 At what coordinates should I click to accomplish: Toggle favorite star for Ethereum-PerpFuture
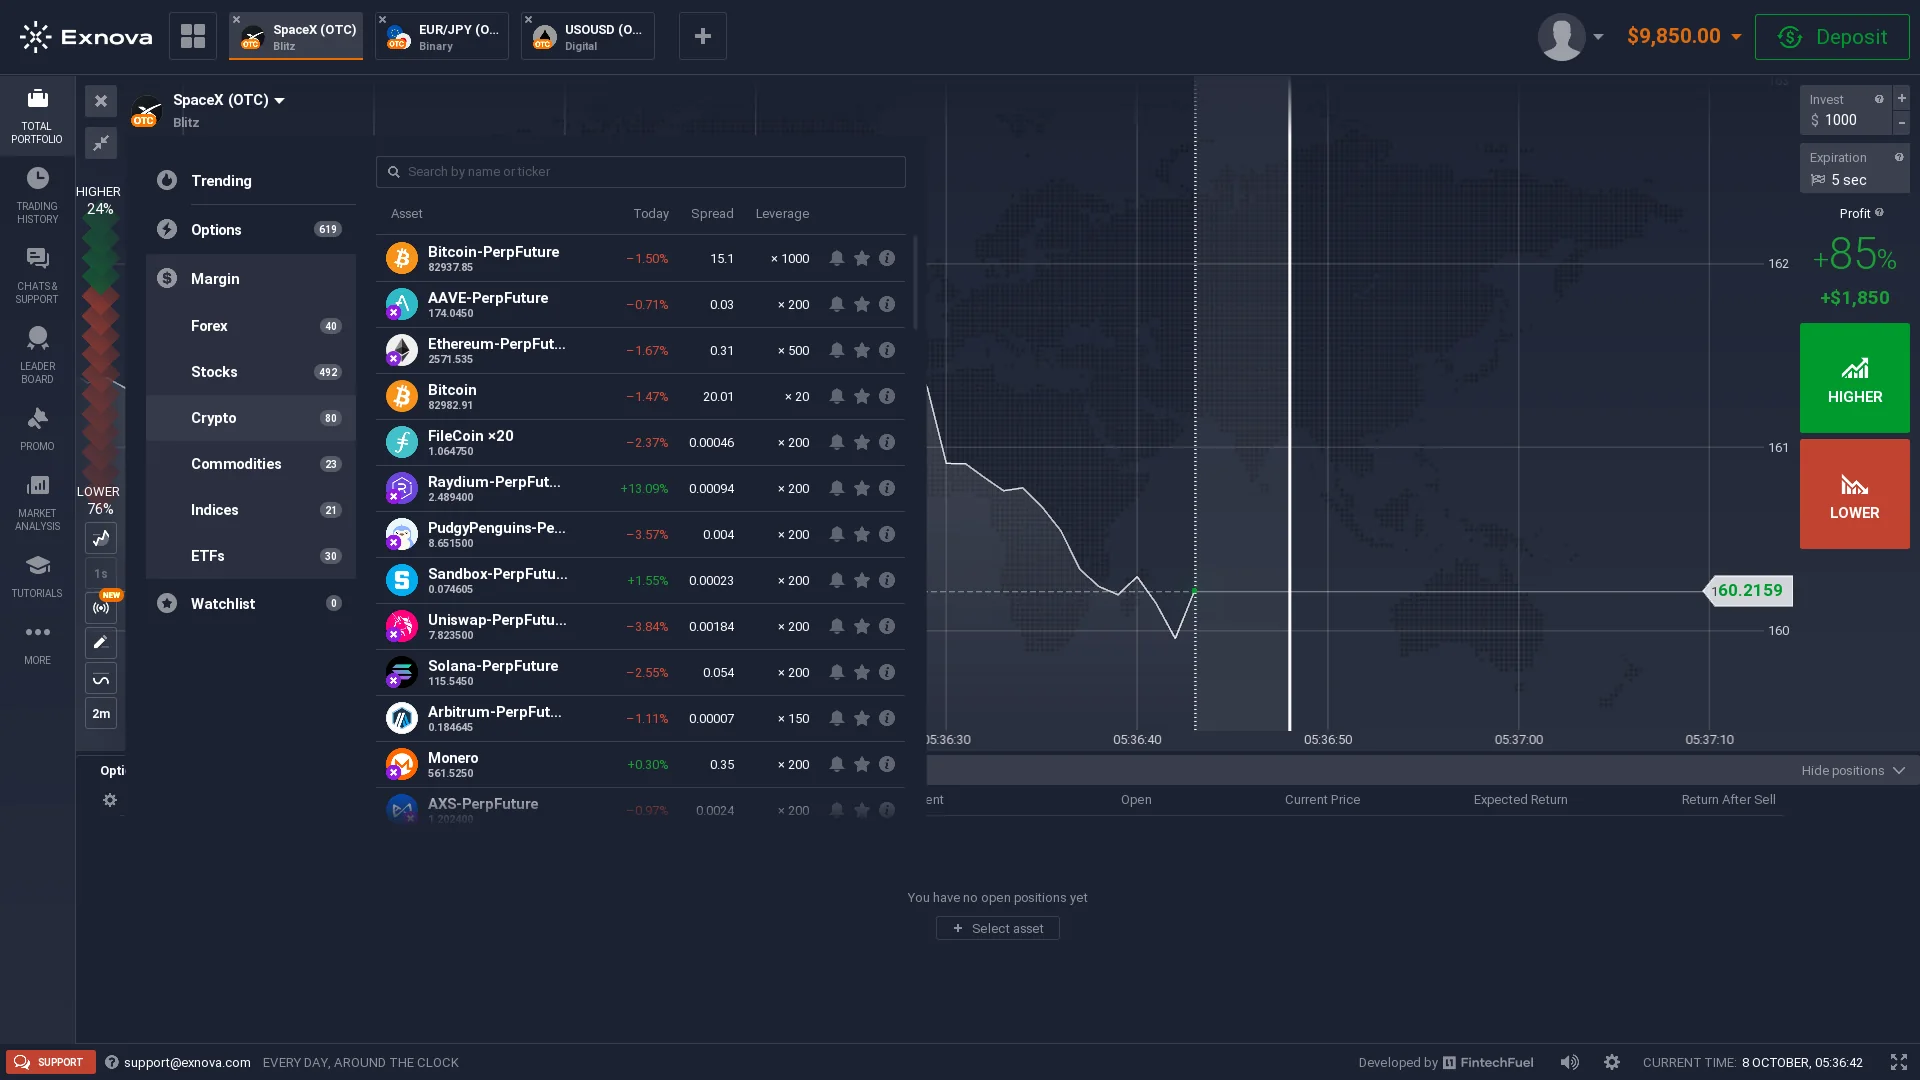click(862, 350)
